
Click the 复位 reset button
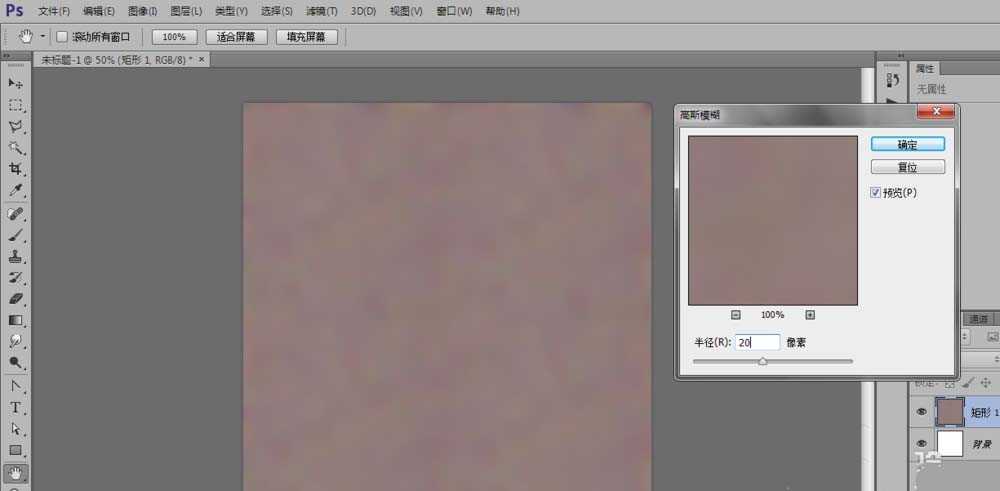(x=907, y=168)
